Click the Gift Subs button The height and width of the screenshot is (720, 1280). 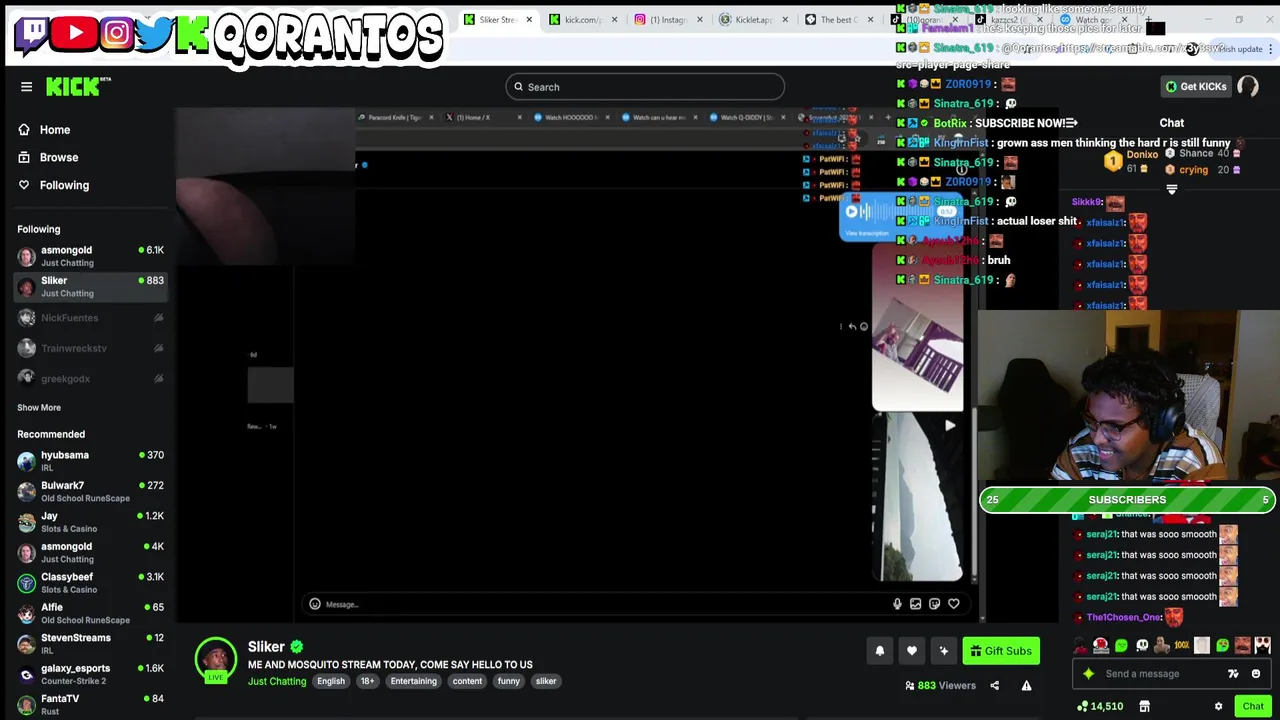pos(1001,651)
